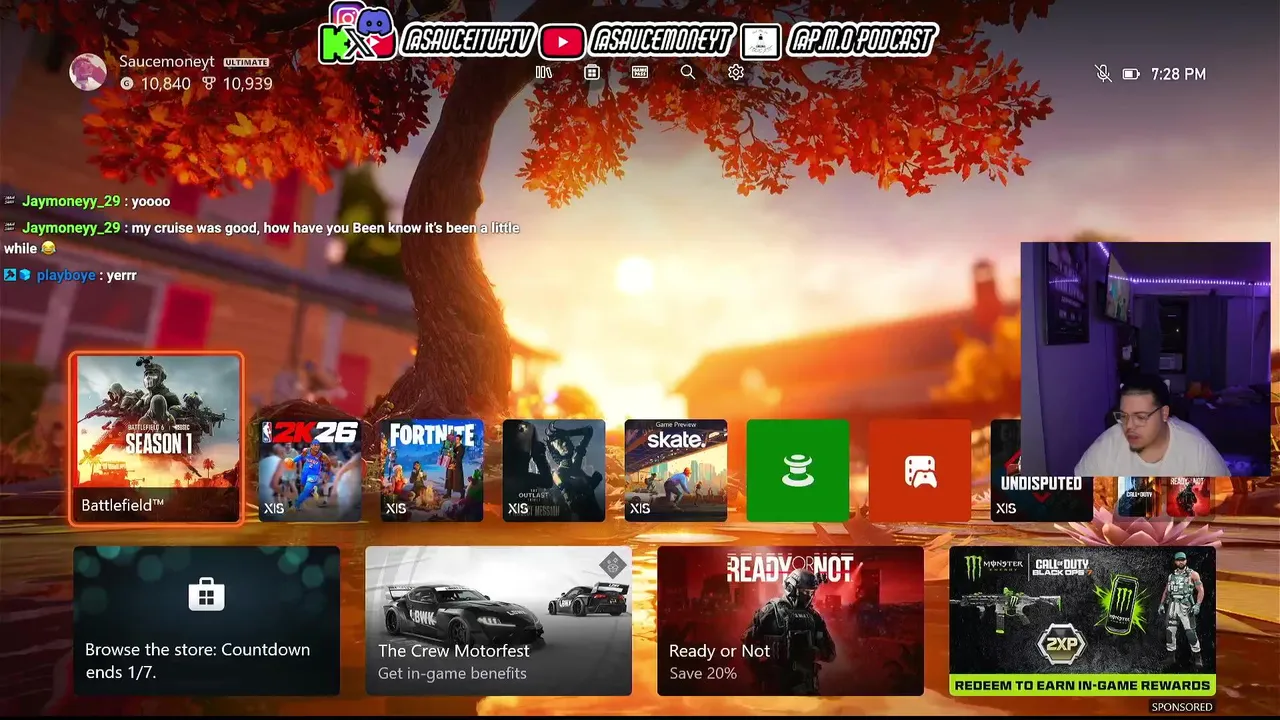
Task: Click the SPONSORED label
Action: pos(1182,707)
